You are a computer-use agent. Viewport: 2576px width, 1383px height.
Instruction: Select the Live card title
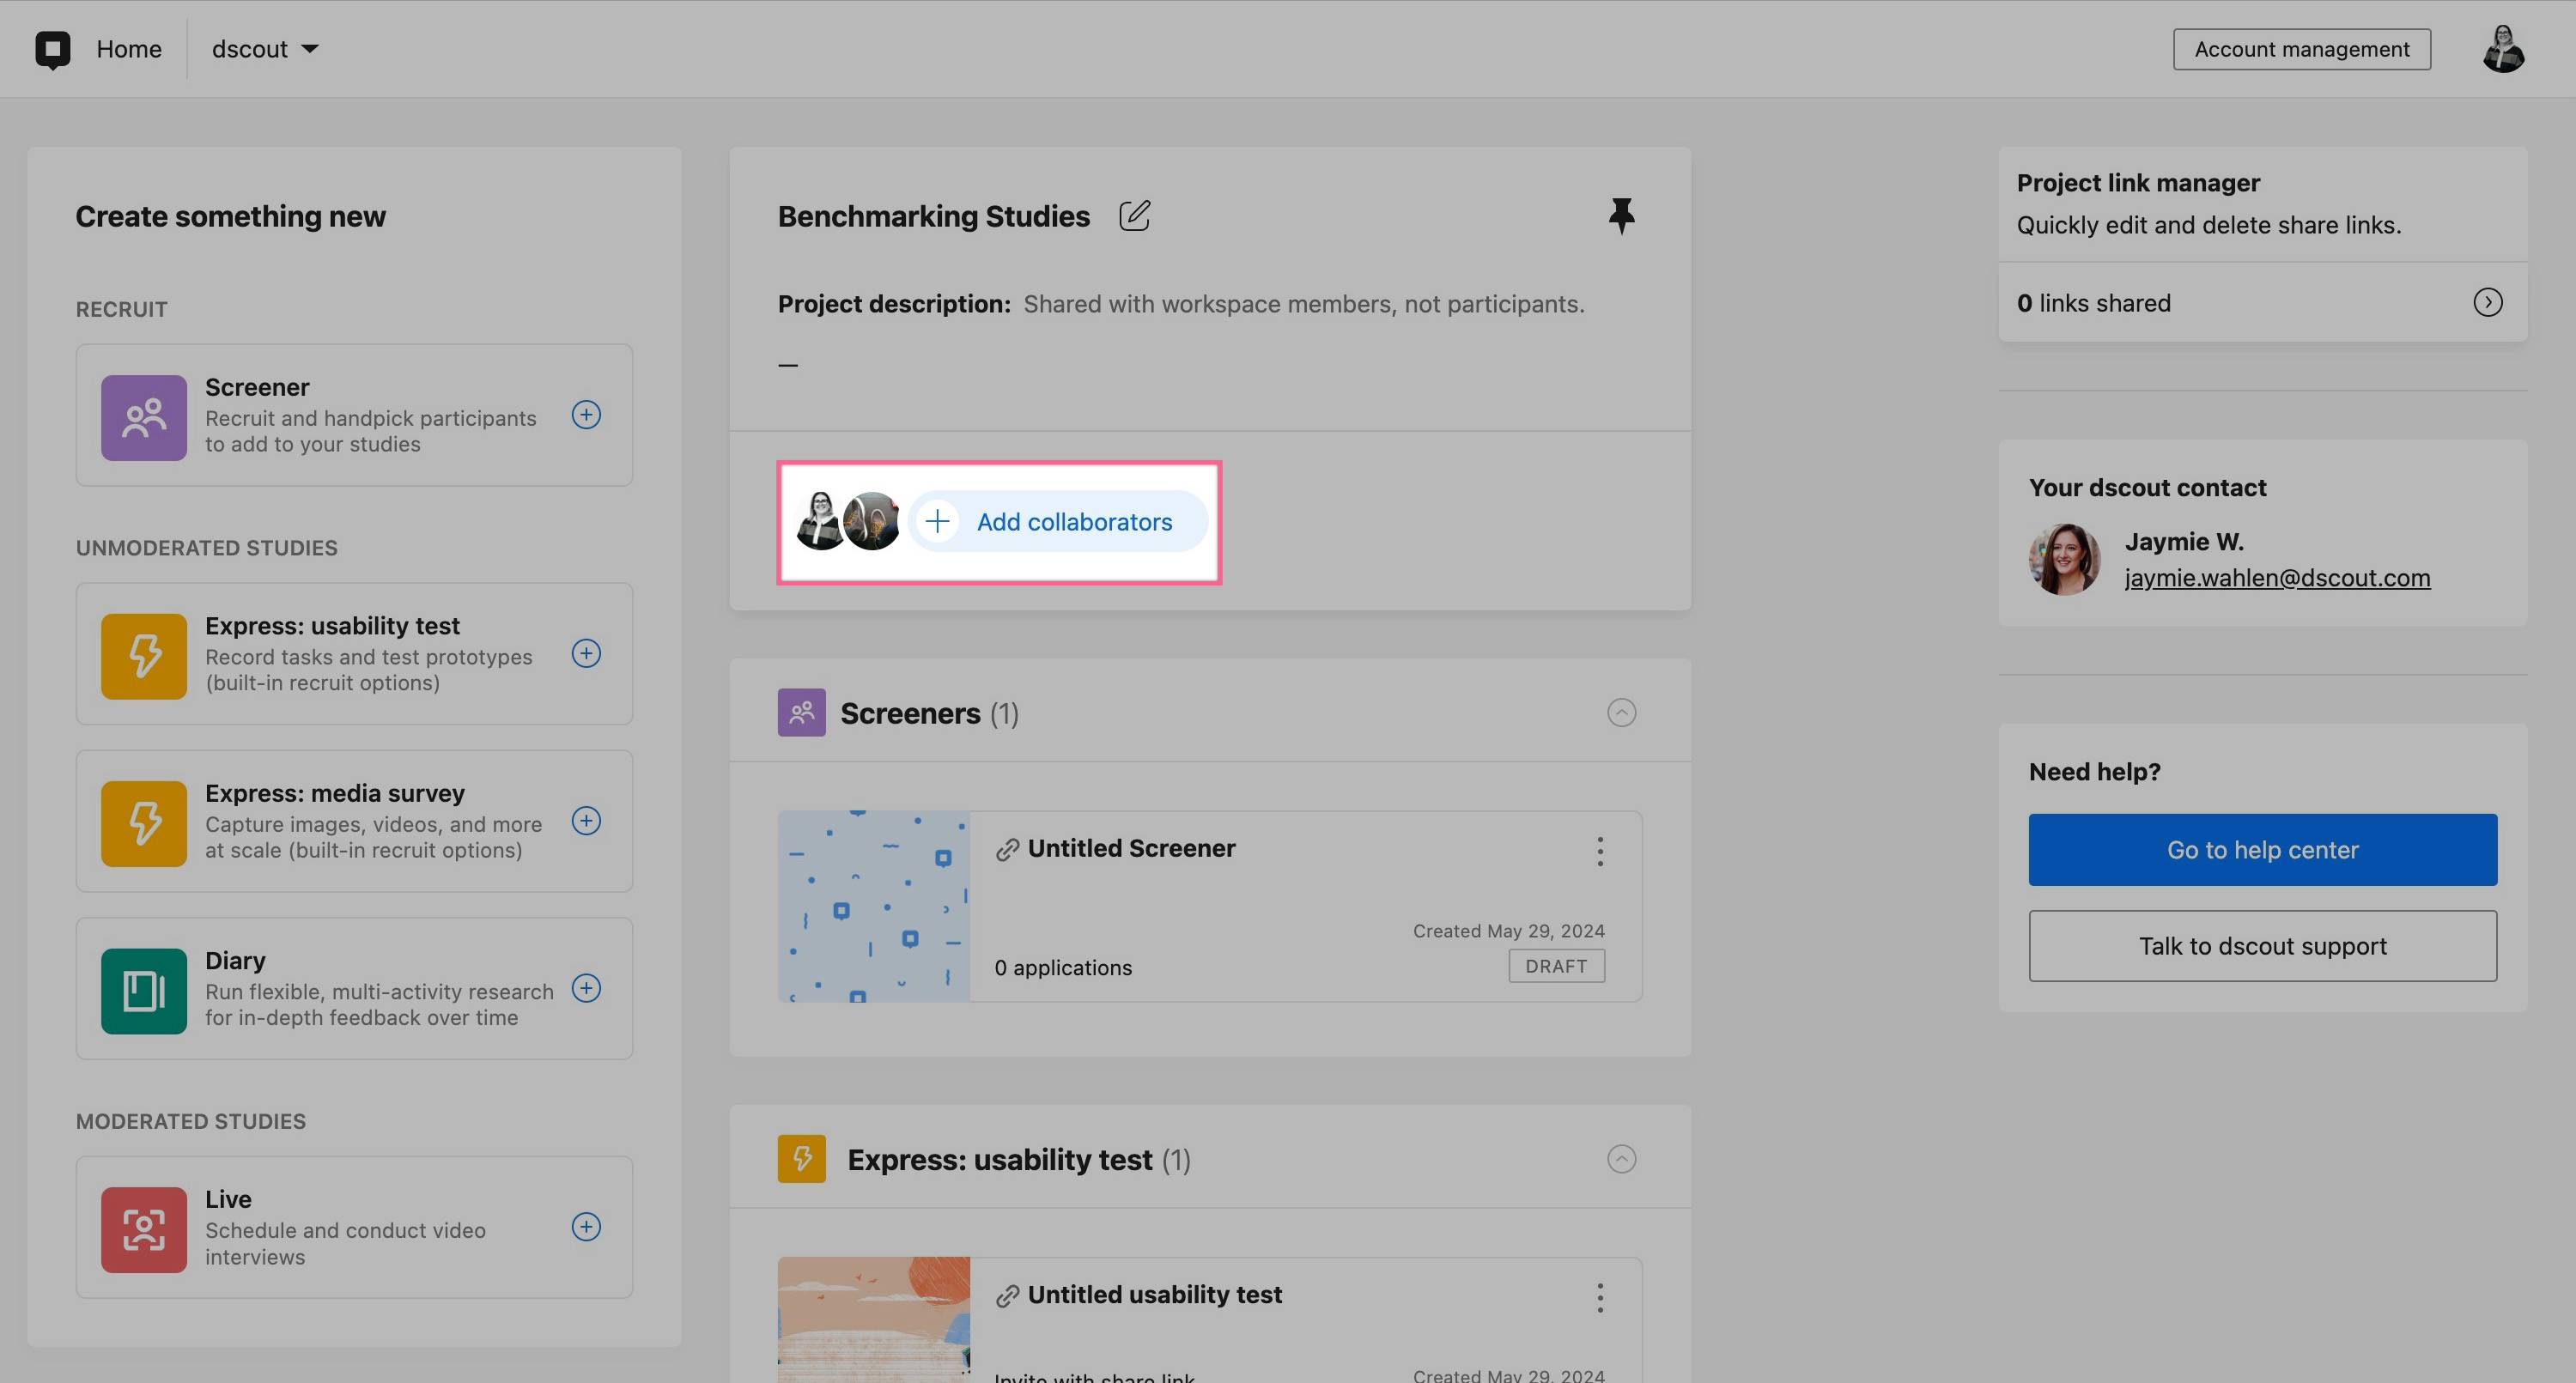tap(228, 1200)
